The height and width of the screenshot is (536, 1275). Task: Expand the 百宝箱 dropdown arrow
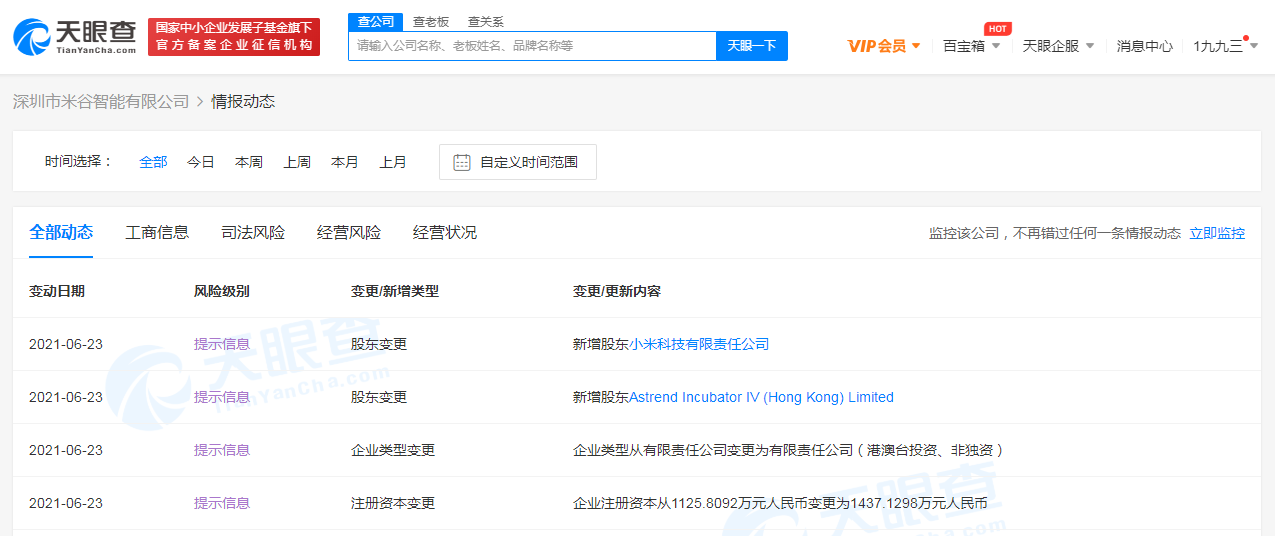point(995,46)
